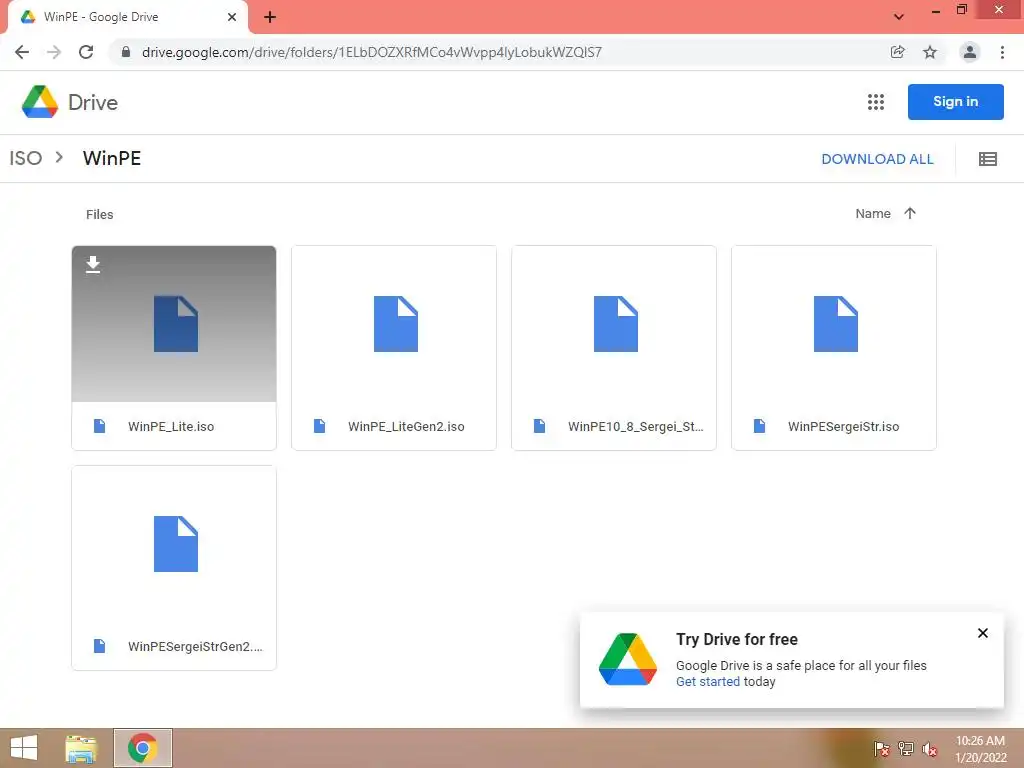Image resolution: width=1024 pixels, height=768 pixels.
Task: Open the Windows Start button
Action: pyautogui.click(x=24, y=748)
